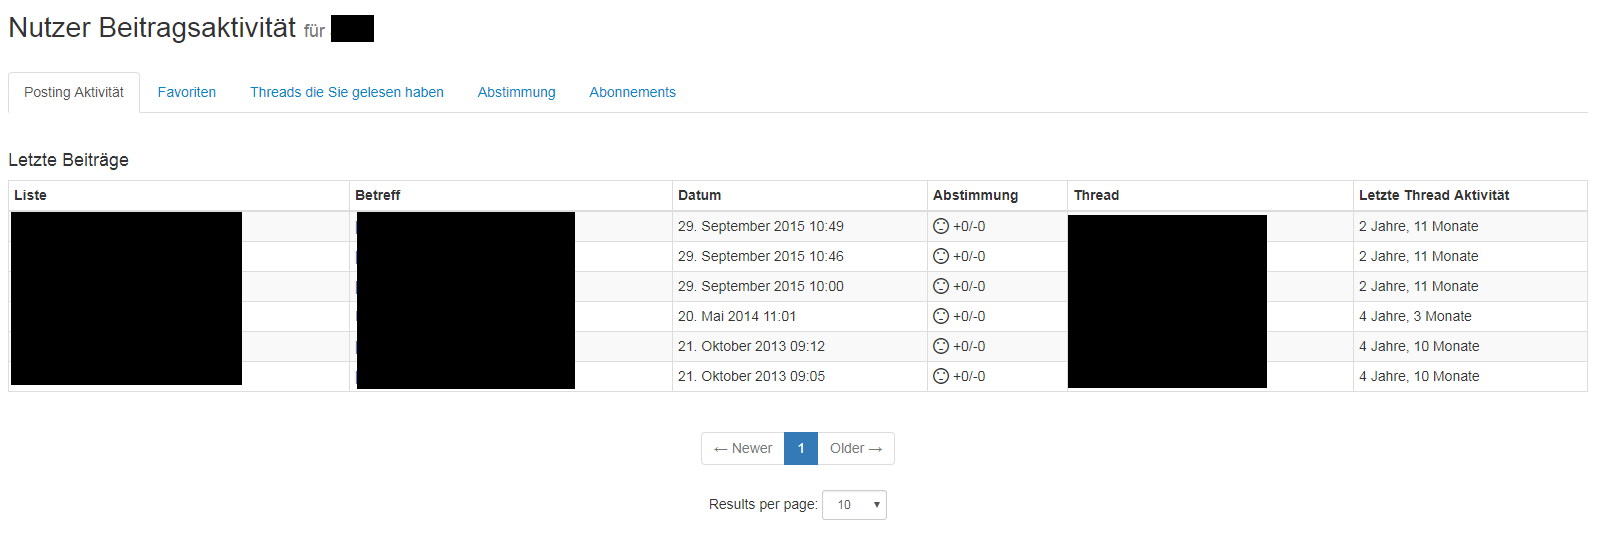1600x543 pixels.
Task: Click the Datum column header
Action: click(x=699, y=195)
